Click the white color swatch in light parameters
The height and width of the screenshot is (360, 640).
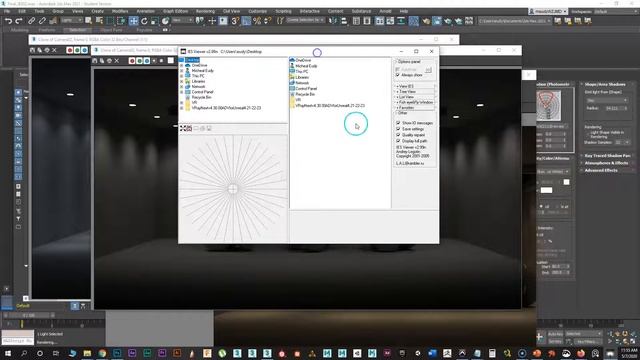546,190
